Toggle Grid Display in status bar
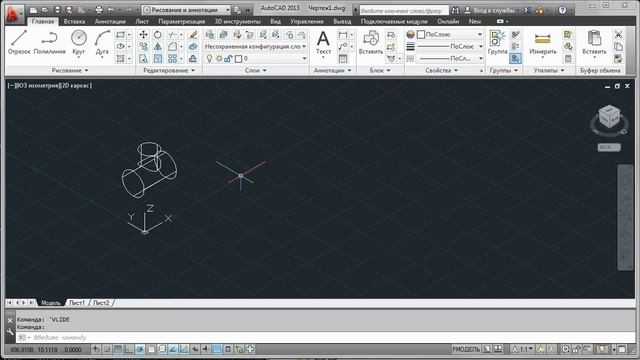This screenshot has height=360, width=640. [118, 349]
